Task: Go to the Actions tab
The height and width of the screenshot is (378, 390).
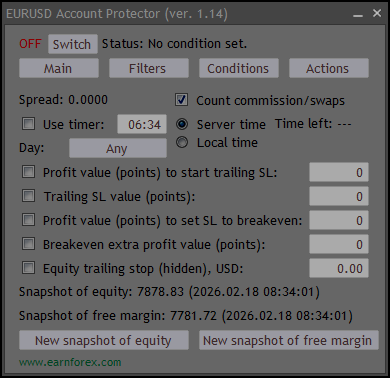Action: (x=329, y=68)
